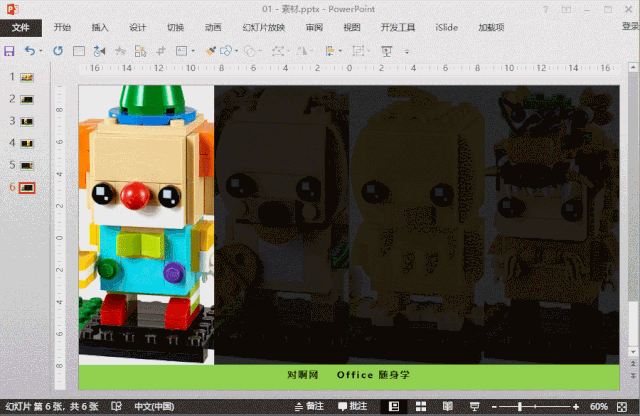The width and height of the screenshot is (640, 416).
Task: Click the Next Slide double-arrow button
Action: (633, 376)
